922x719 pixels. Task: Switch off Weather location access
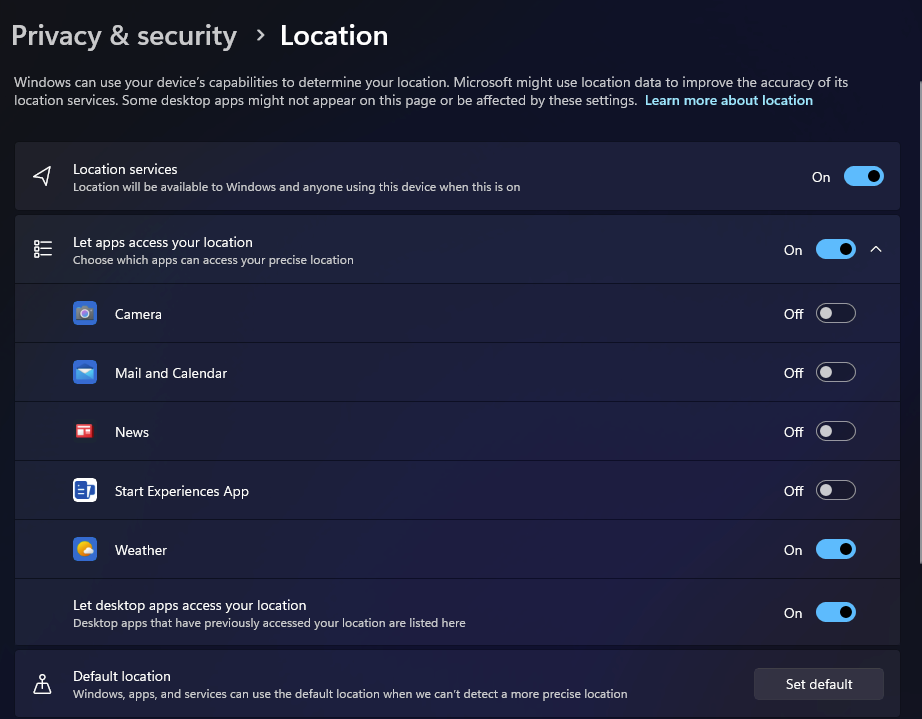point(836,549)
